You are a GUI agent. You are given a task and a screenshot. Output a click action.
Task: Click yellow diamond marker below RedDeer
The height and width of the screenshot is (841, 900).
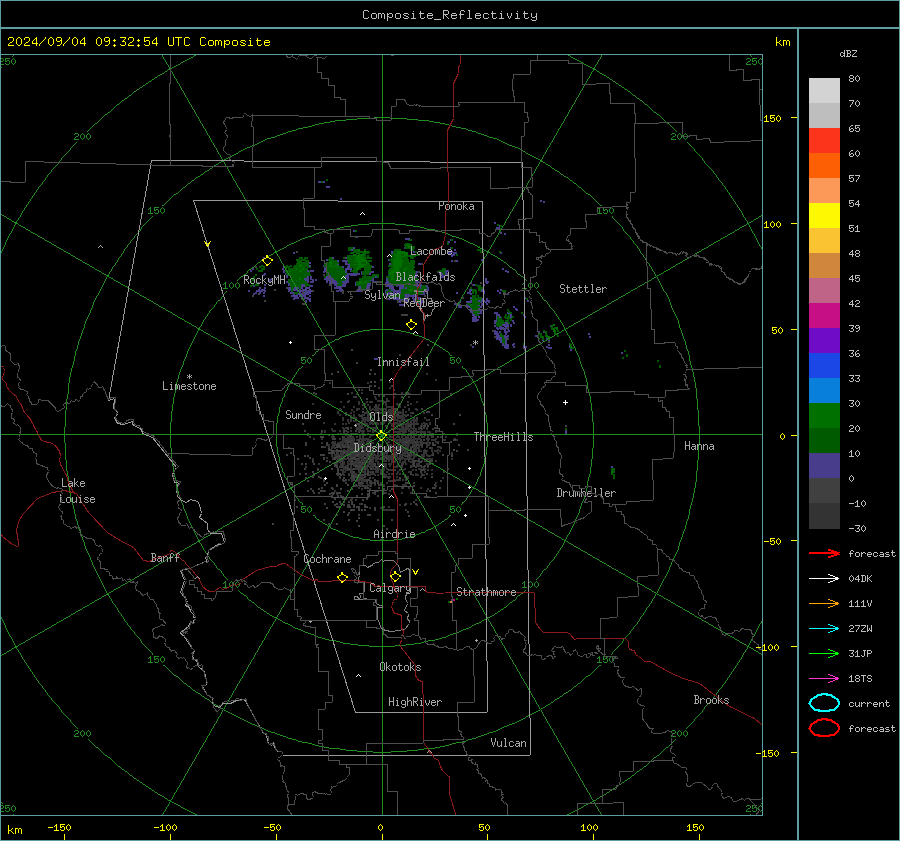[411, 325]
